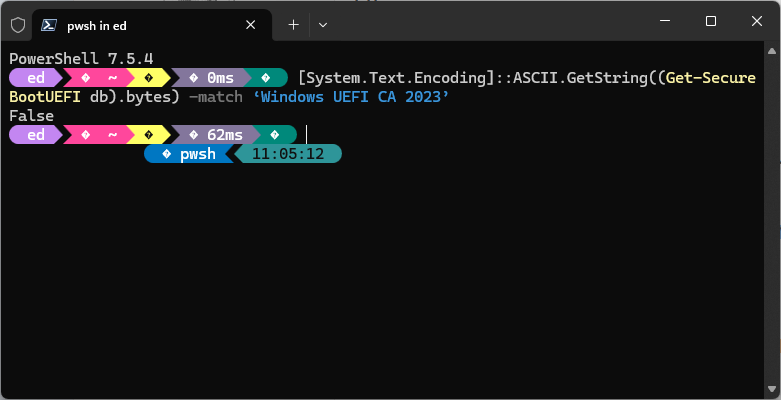Image resolution: width=781 pixels, height=400 pixels.
Task: Select the 'pwsh in ed' tab
Action: [140, 24]
